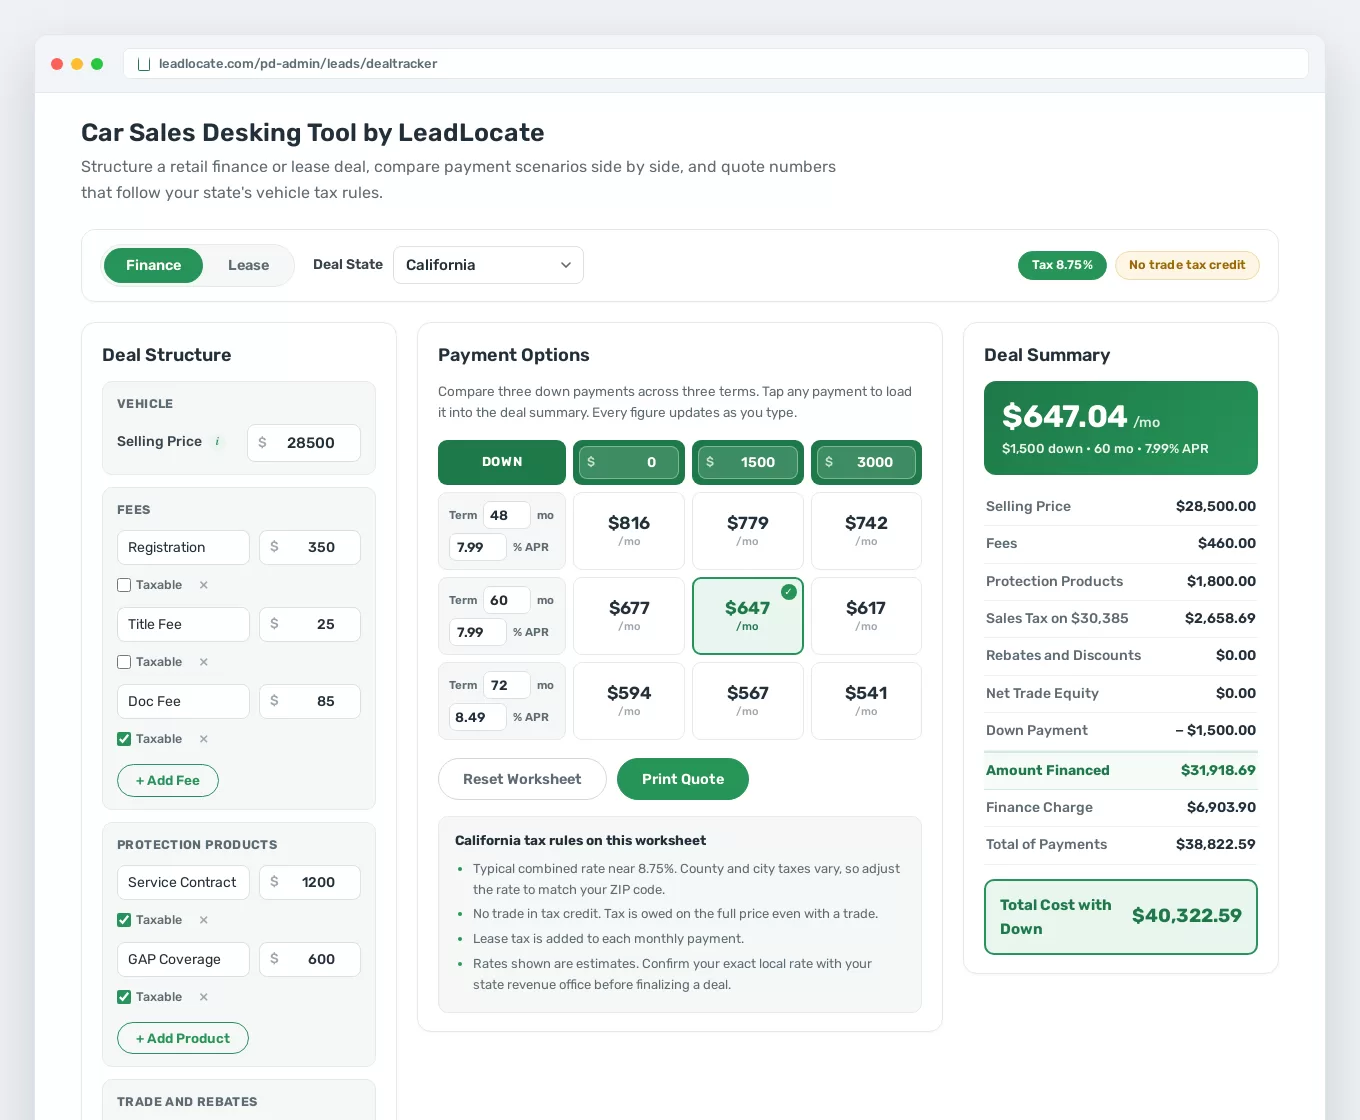Screen dimensions: 1360x1120
Task: Remove the Title Fee with its x icon
Action: 203,662
